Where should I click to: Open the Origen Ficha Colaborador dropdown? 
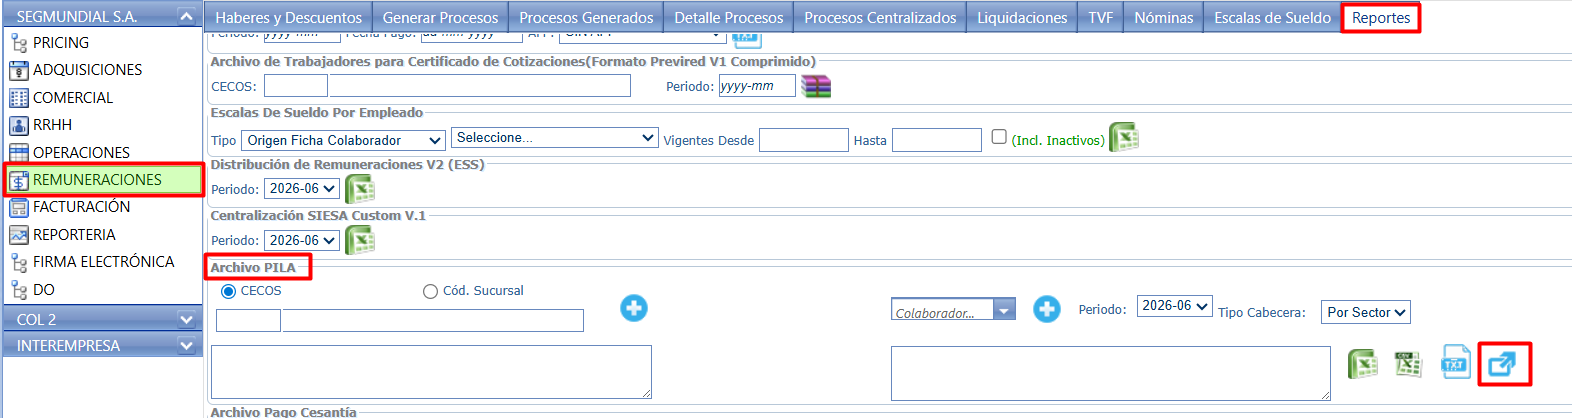coord(343,140)
